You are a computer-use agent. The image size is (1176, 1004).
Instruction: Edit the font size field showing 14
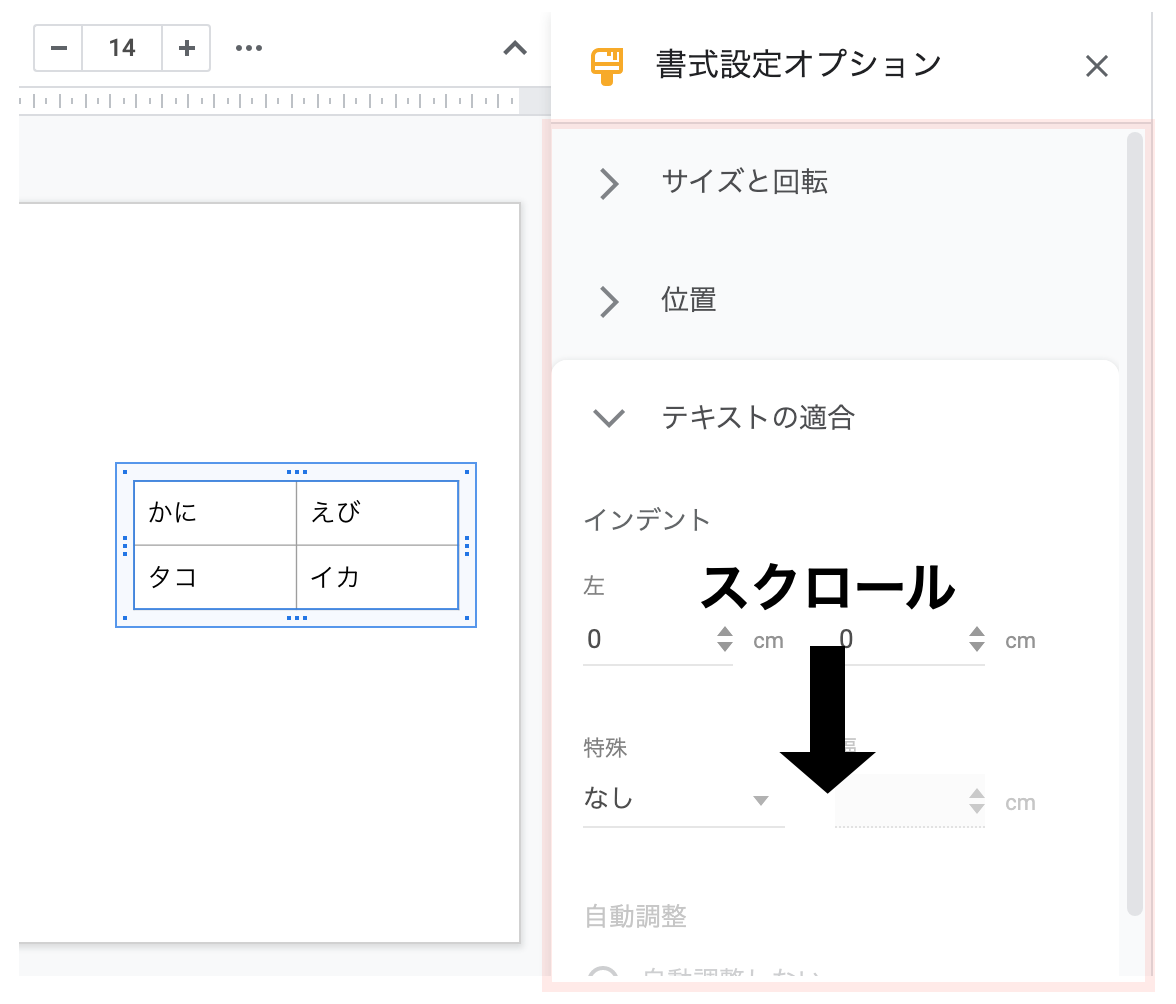(122, 48)
